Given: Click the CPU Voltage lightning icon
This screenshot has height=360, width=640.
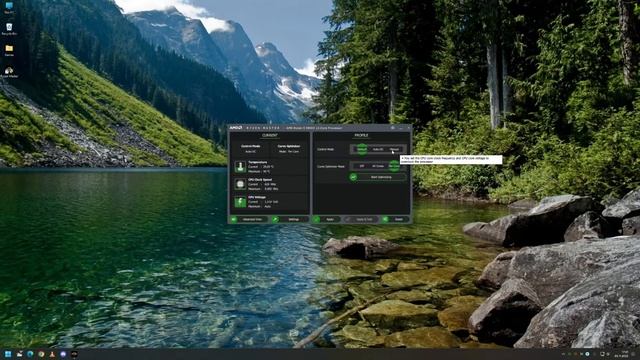Looking at the screenshot, I should click(x=240, y=202).
